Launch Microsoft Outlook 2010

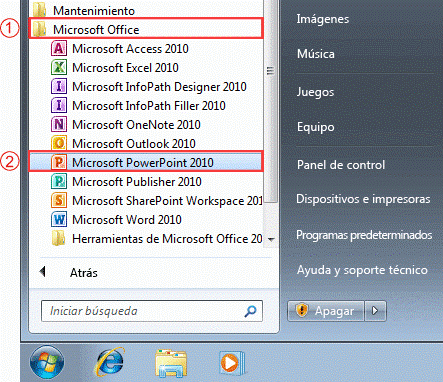134,144
